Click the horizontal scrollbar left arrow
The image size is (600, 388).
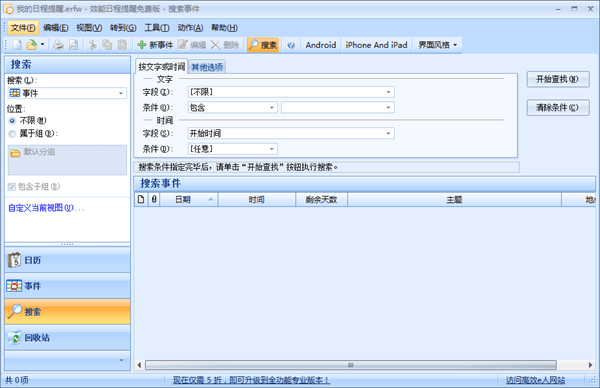pyautogui.click(x=139, y=365)
